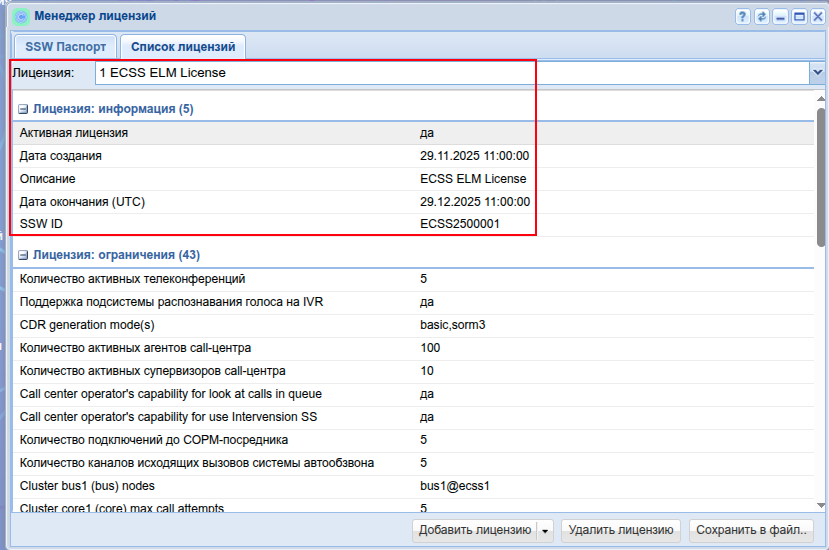This screenshot has height=550, width=829.
Task: Click the value 29.12.2025 11:00:00
Action: click(475, 202)
